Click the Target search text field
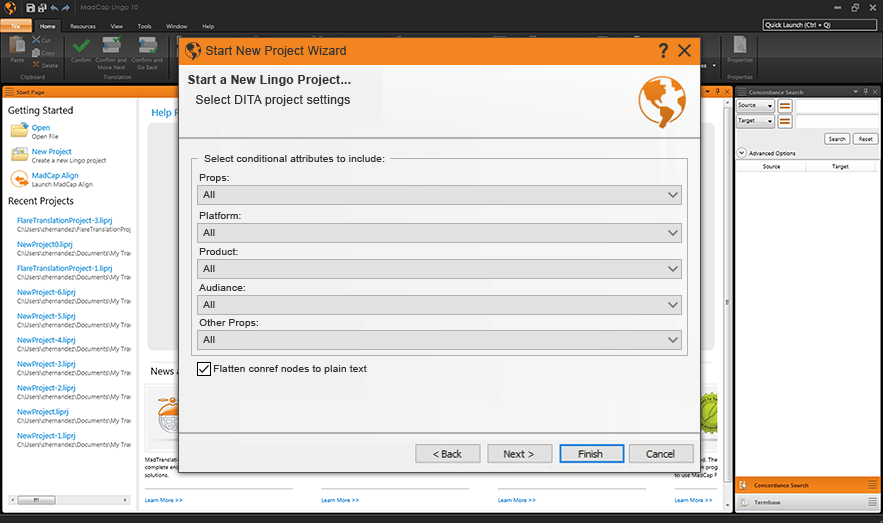 837,121
